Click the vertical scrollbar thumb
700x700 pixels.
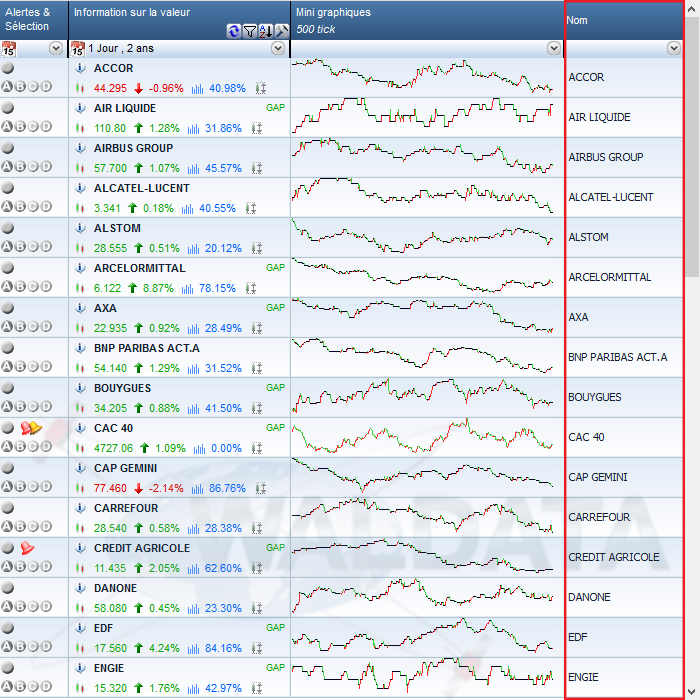point(692,147)
